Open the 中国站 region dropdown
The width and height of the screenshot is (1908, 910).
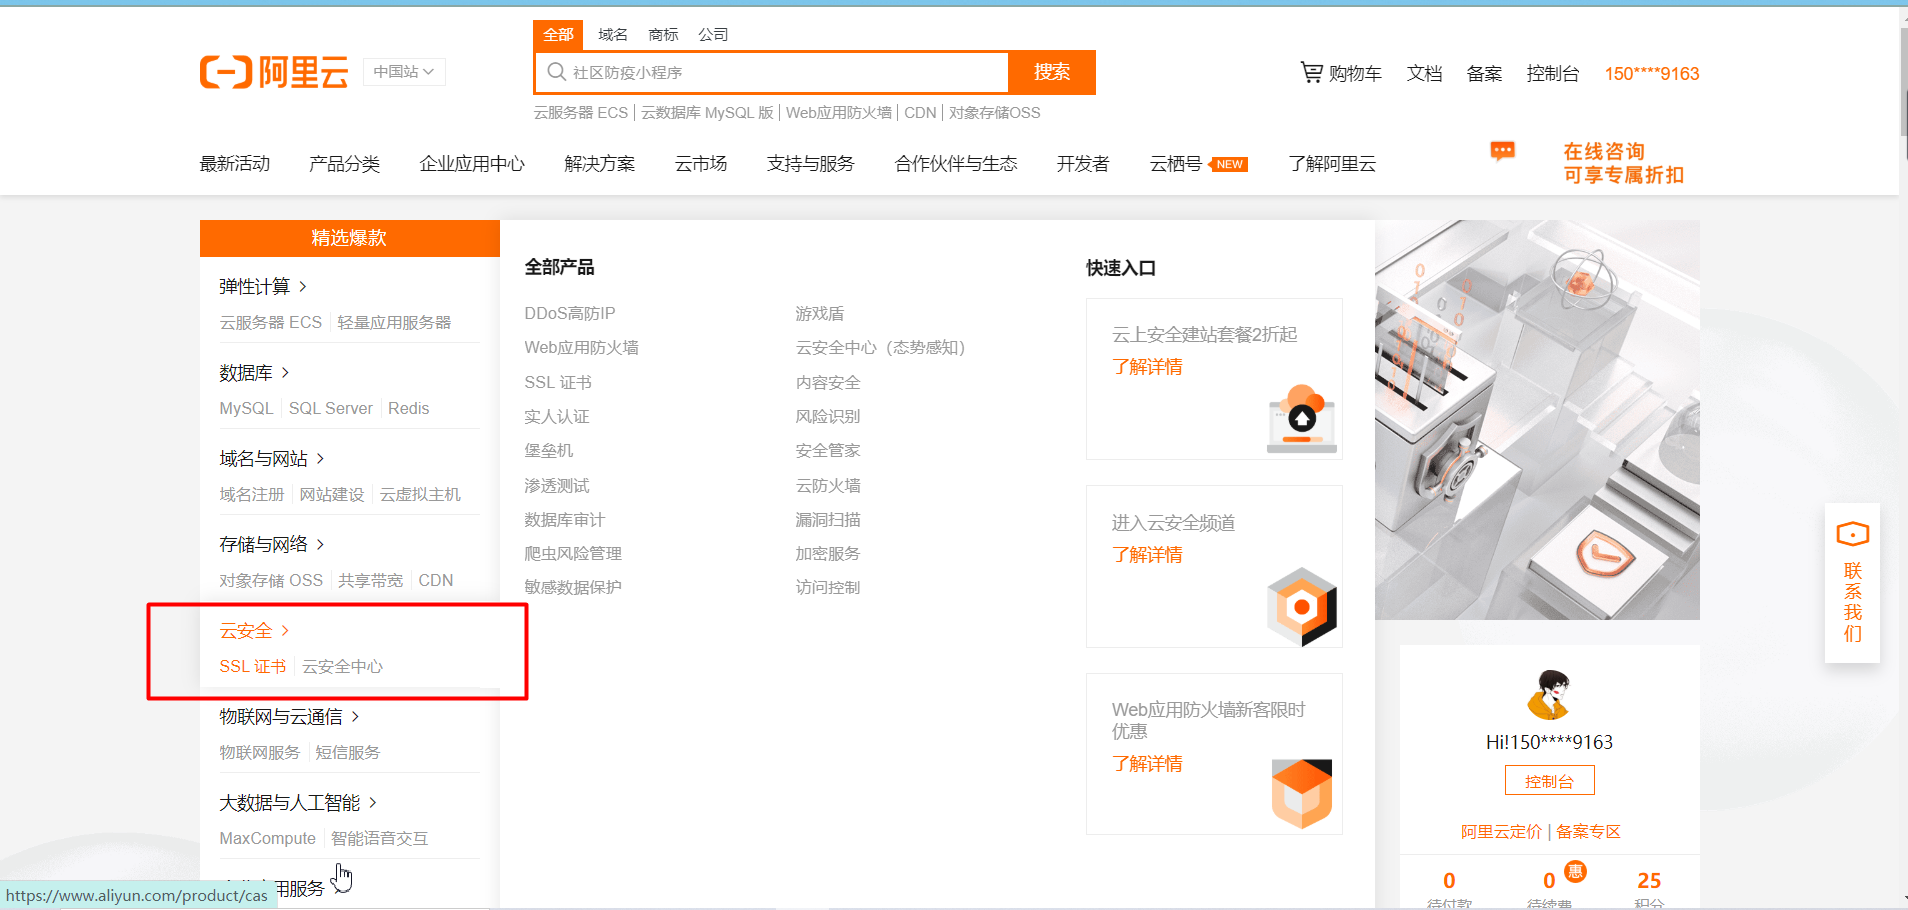click(x=404, y=72)
